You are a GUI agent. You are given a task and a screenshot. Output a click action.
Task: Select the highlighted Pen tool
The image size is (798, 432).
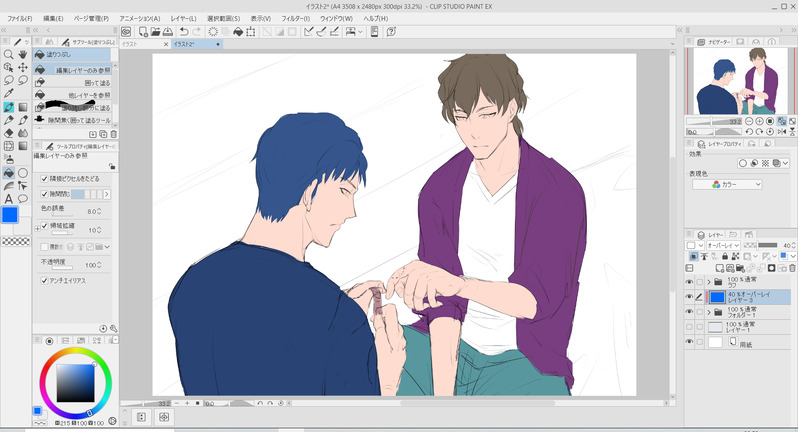click(x=8, y=107)
